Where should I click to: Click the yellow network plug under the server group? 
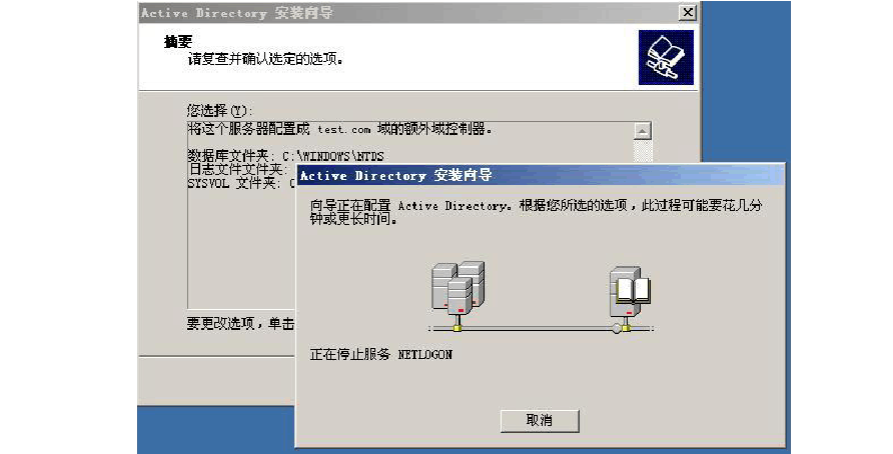click(457, 326)
